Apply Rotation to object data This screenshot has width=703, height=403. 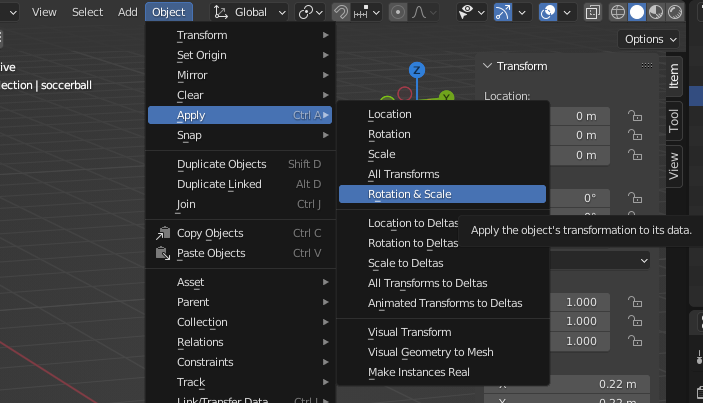tap(443, 134)
